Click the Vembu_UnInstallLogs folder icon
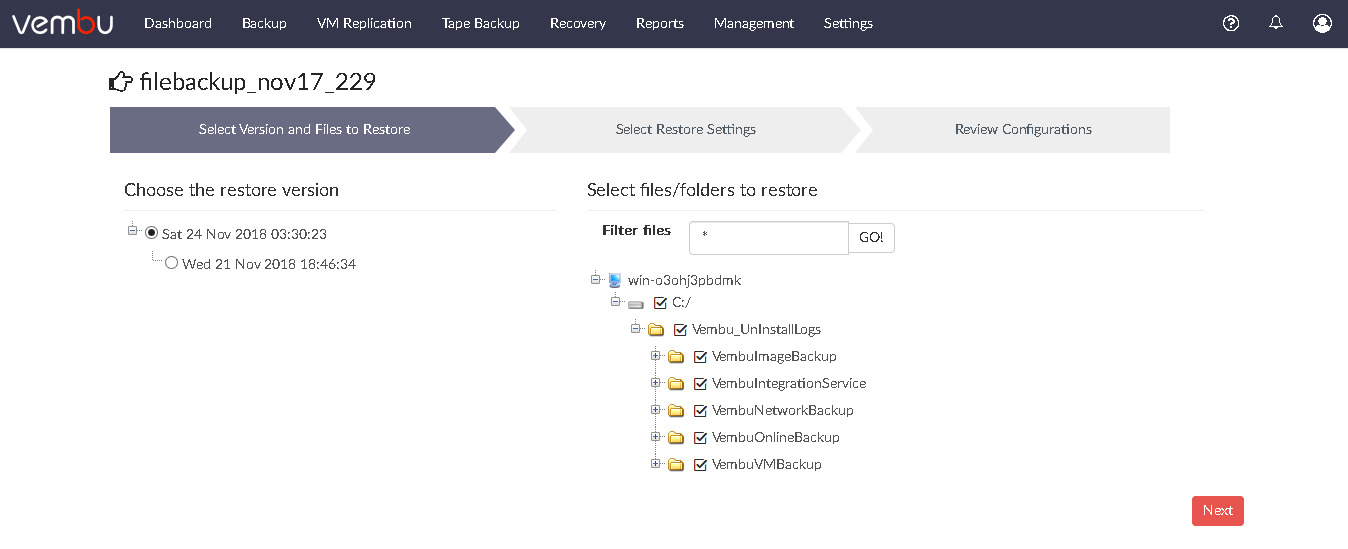The height and width of the screenshot is (549, 1348). pyautogui.click(x=656, y=329)
